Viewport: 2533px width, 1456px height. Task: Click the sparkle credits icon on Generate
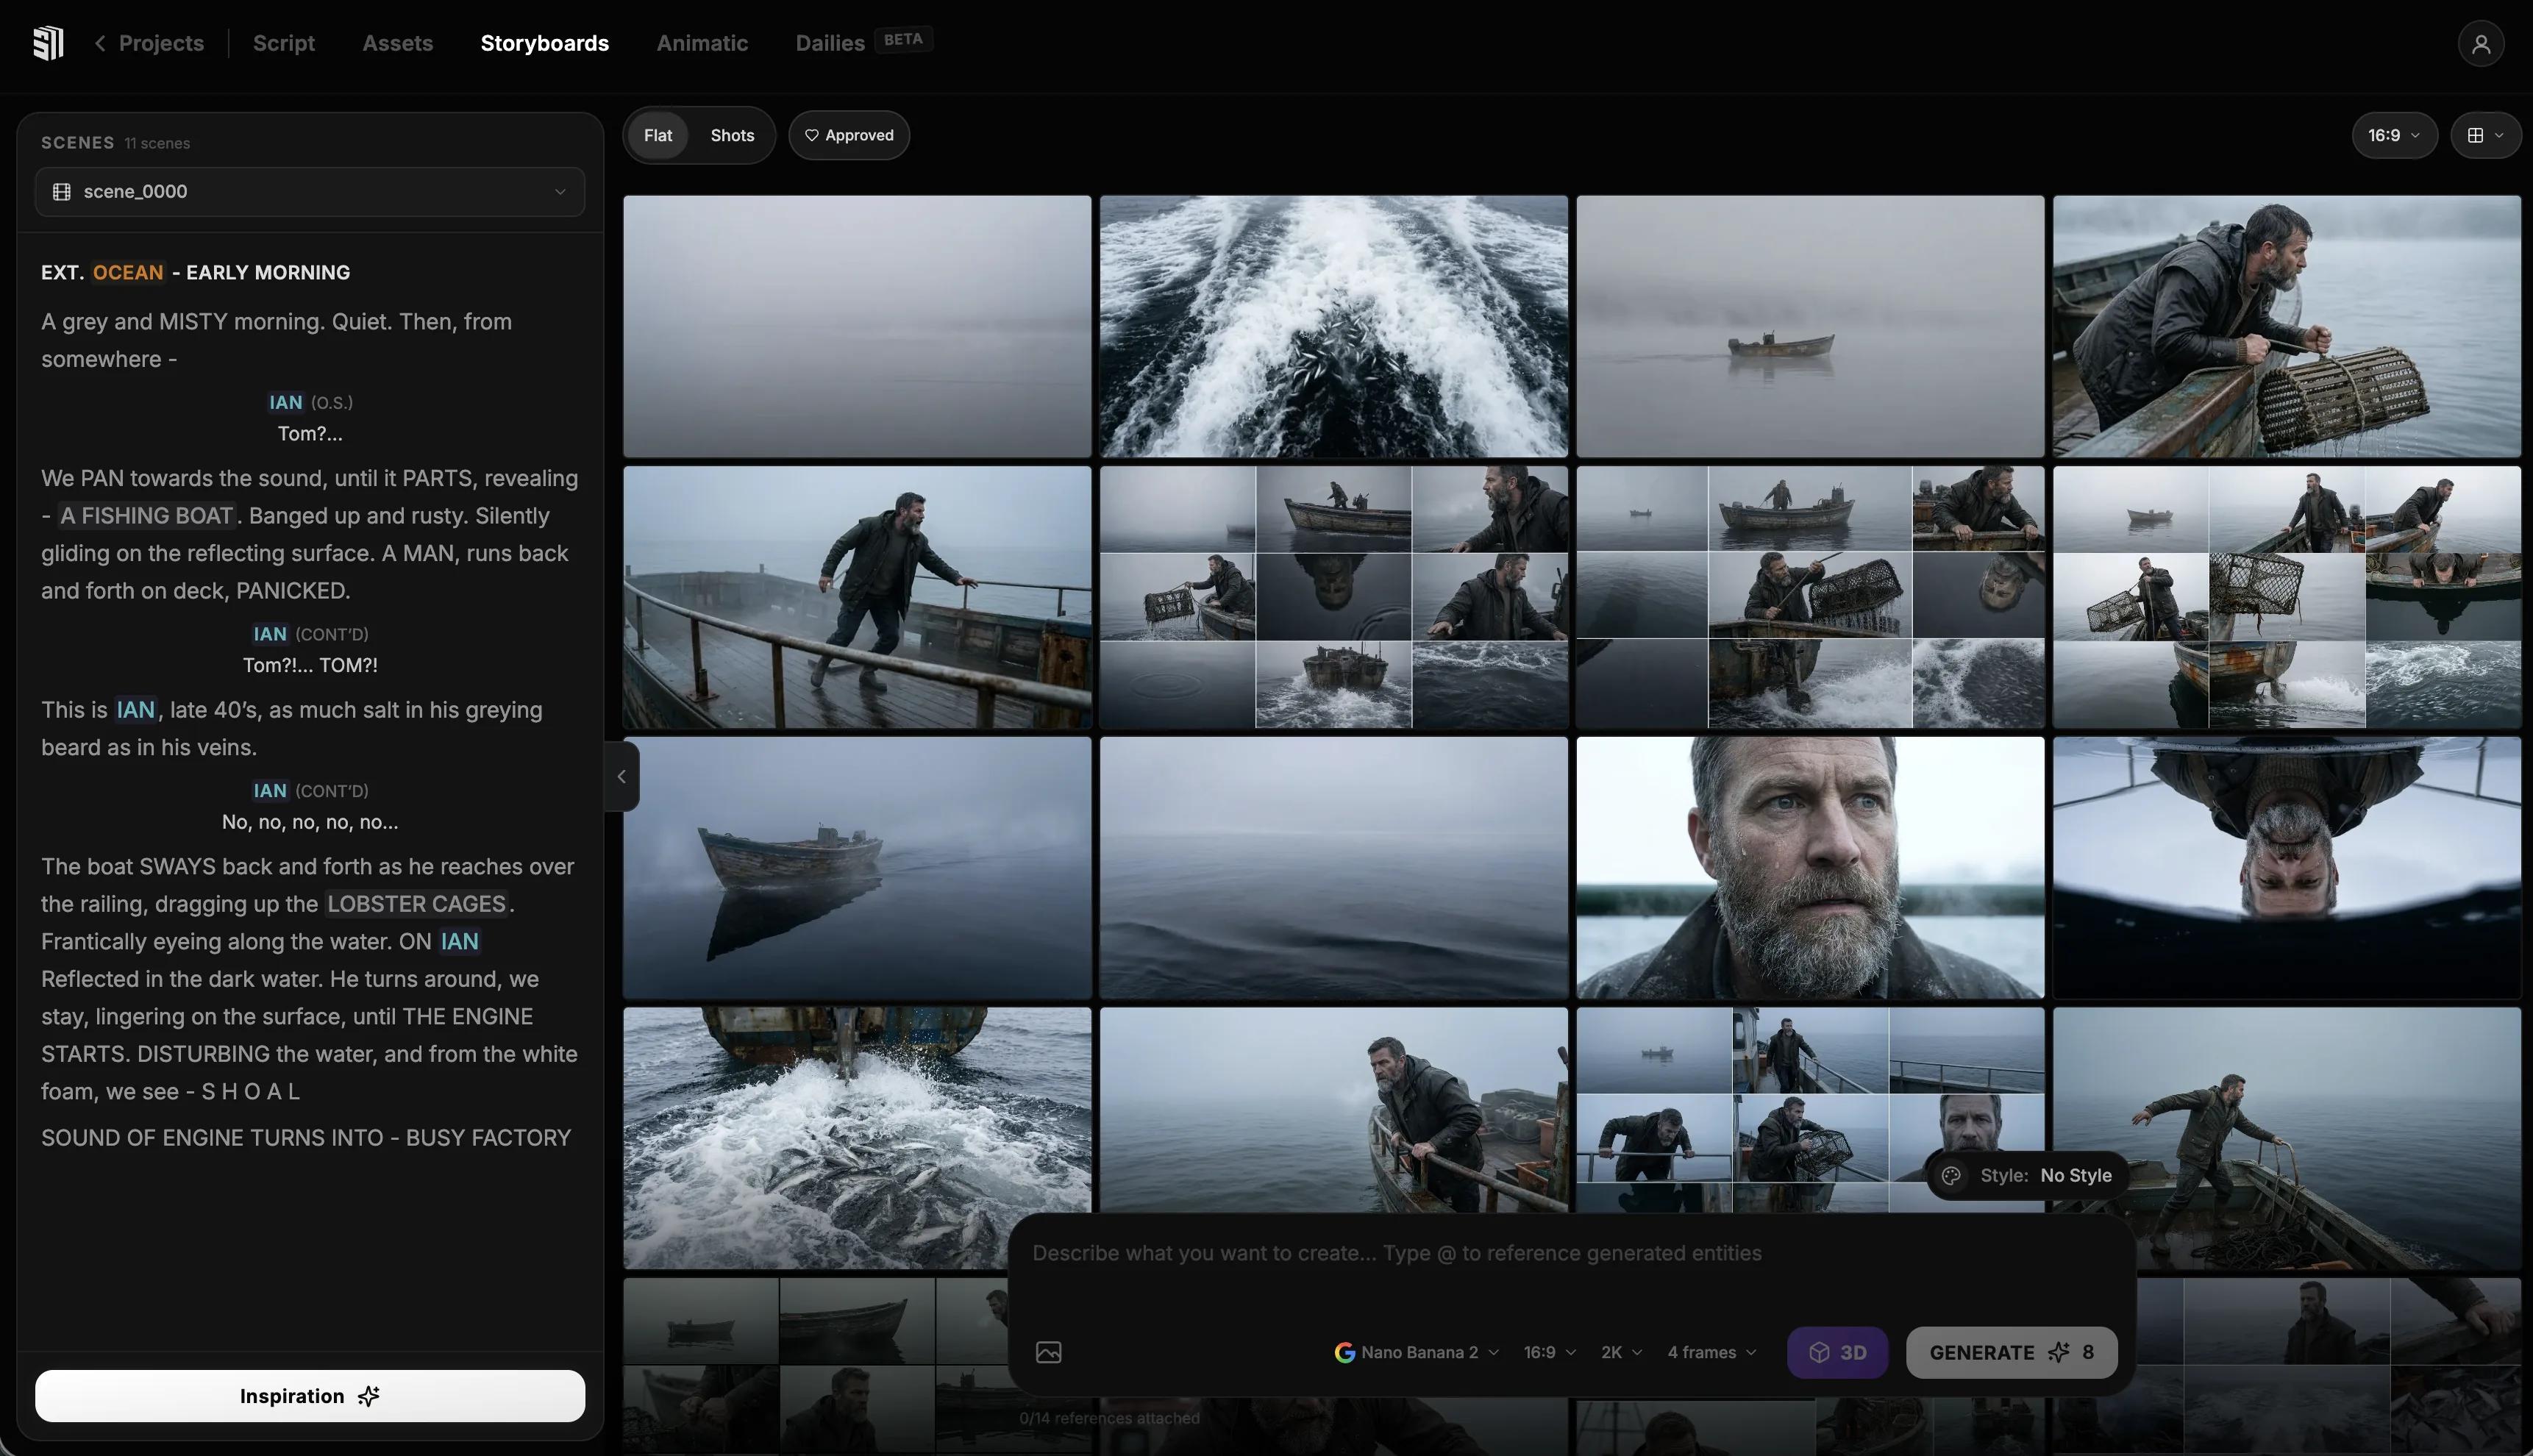(x=2058, y=1353)
